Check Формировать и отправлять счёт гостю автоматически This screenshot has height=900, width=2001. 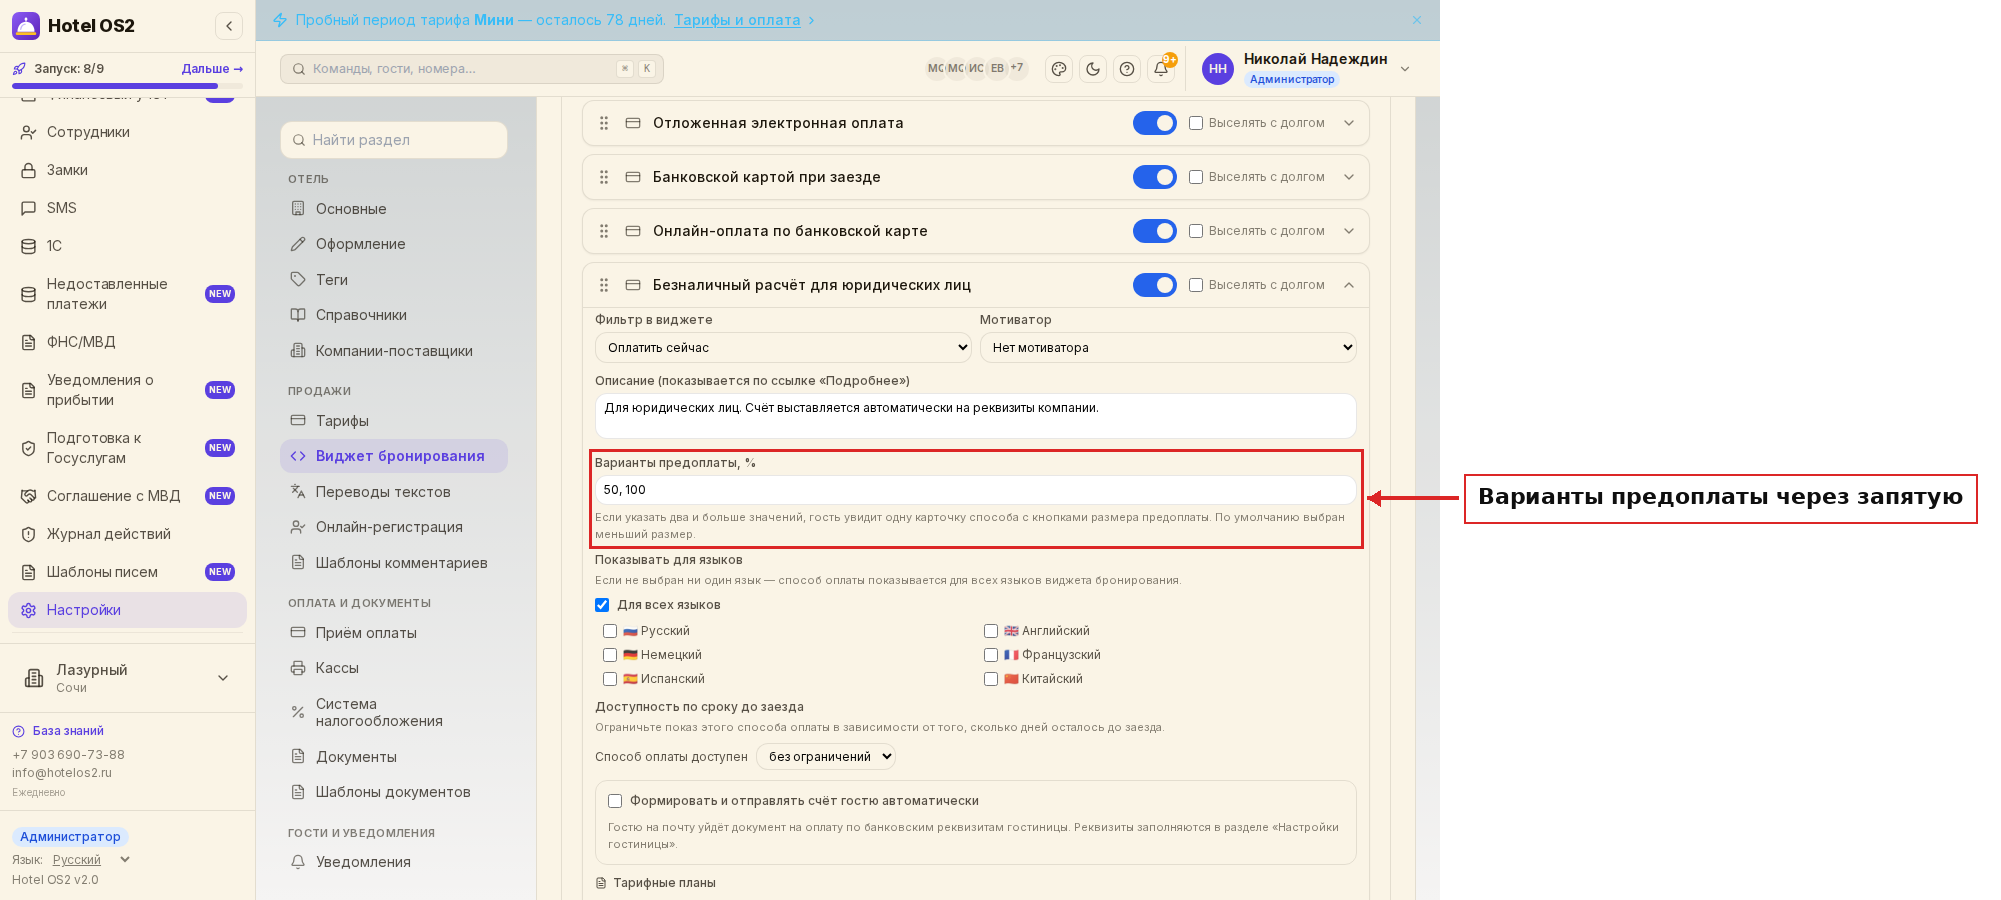coord(615,801)
